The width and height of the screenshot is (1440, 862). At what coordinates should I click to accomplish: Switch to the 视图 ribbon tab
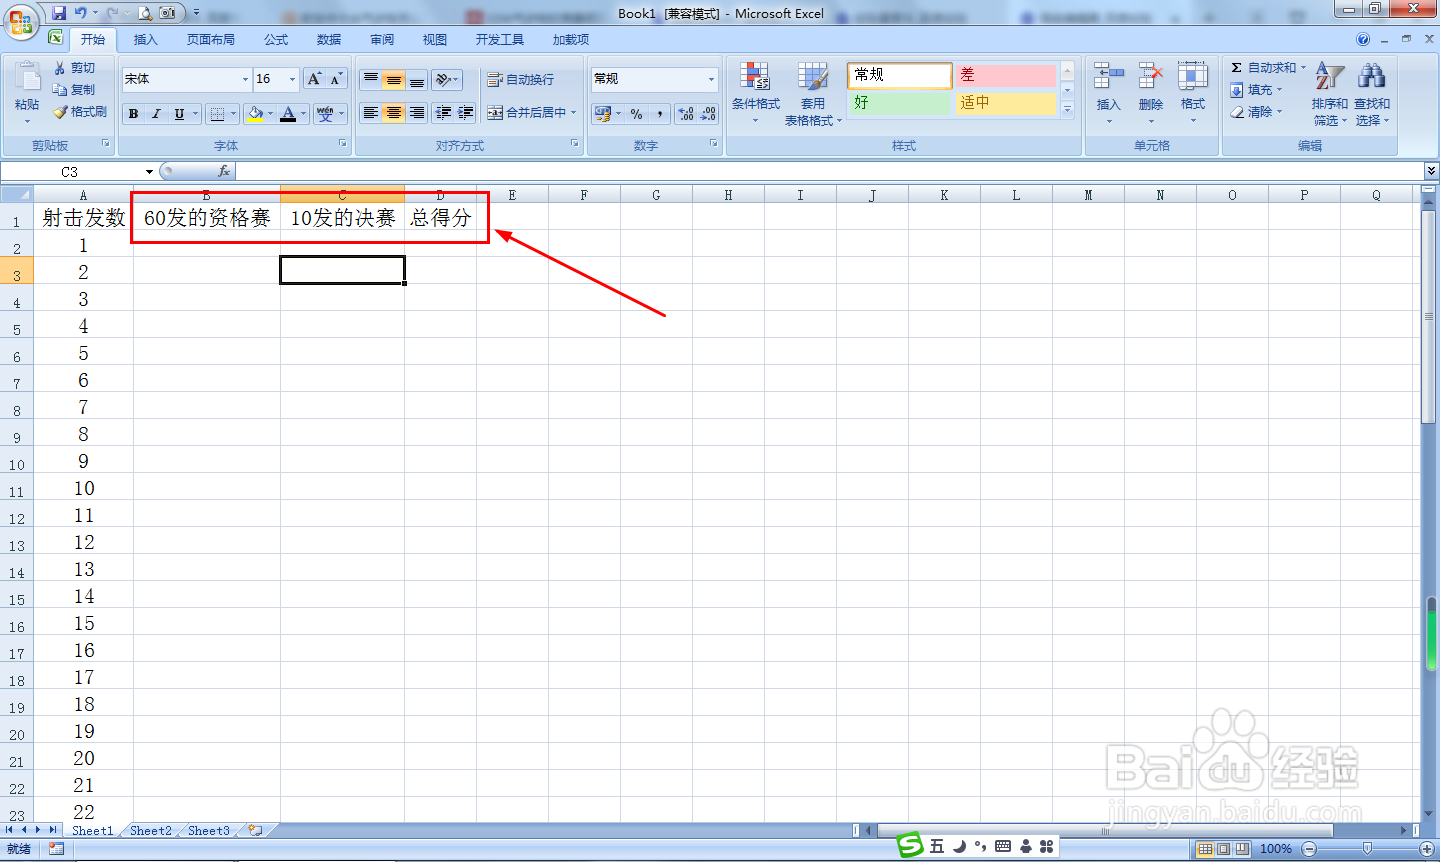pos(435,40)
